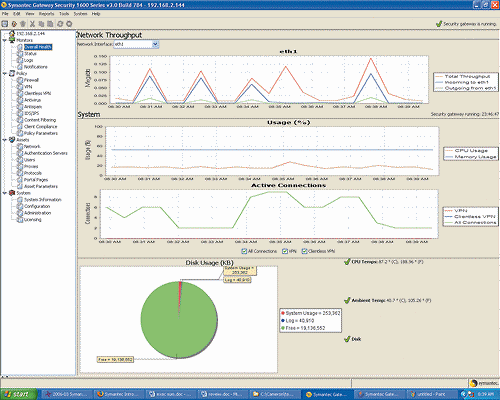
Task: Click the Memory Usage legend entry
Action: click(471, 157)
